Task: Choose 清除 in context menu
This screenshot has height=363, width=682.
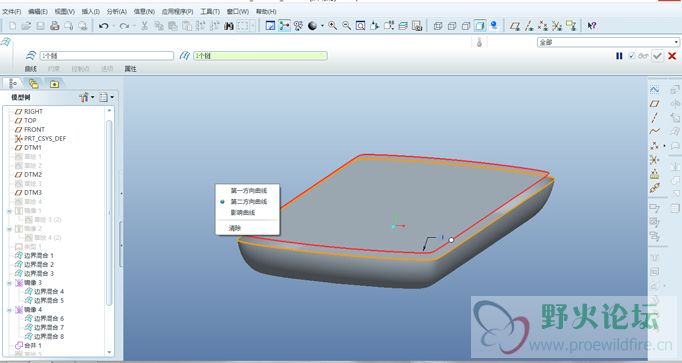Action: [x=235, y=228]
